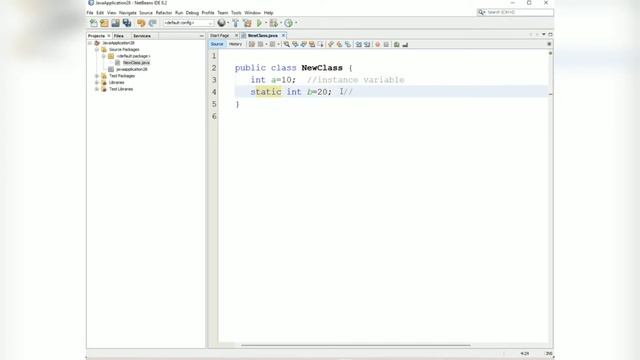This screenshot has height=360, width=640.
Task: Click the Debug Project icon
Action: click(x=273, y=23)
